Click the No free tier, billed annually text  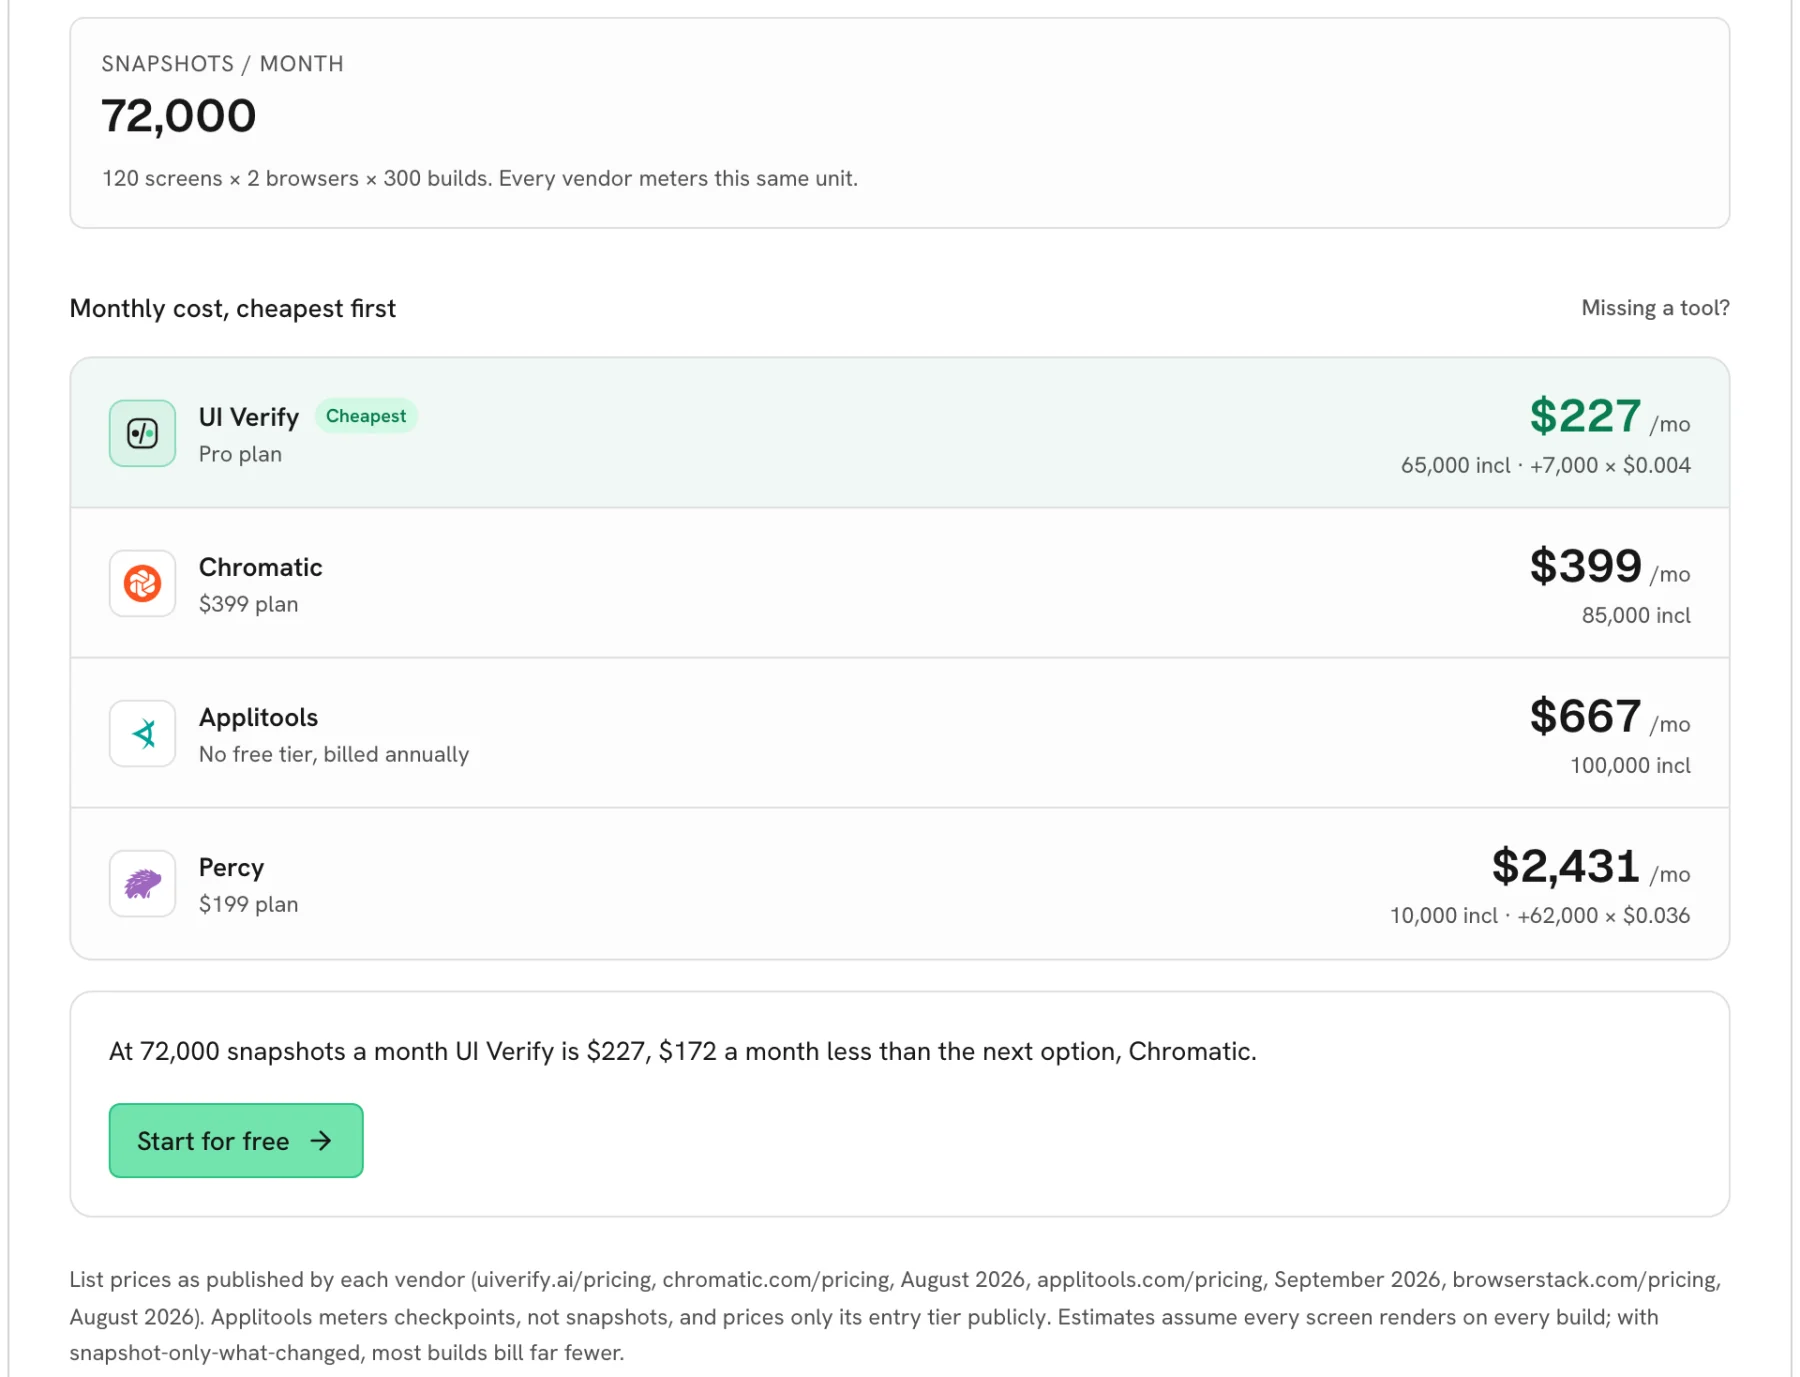click(334, 754)
